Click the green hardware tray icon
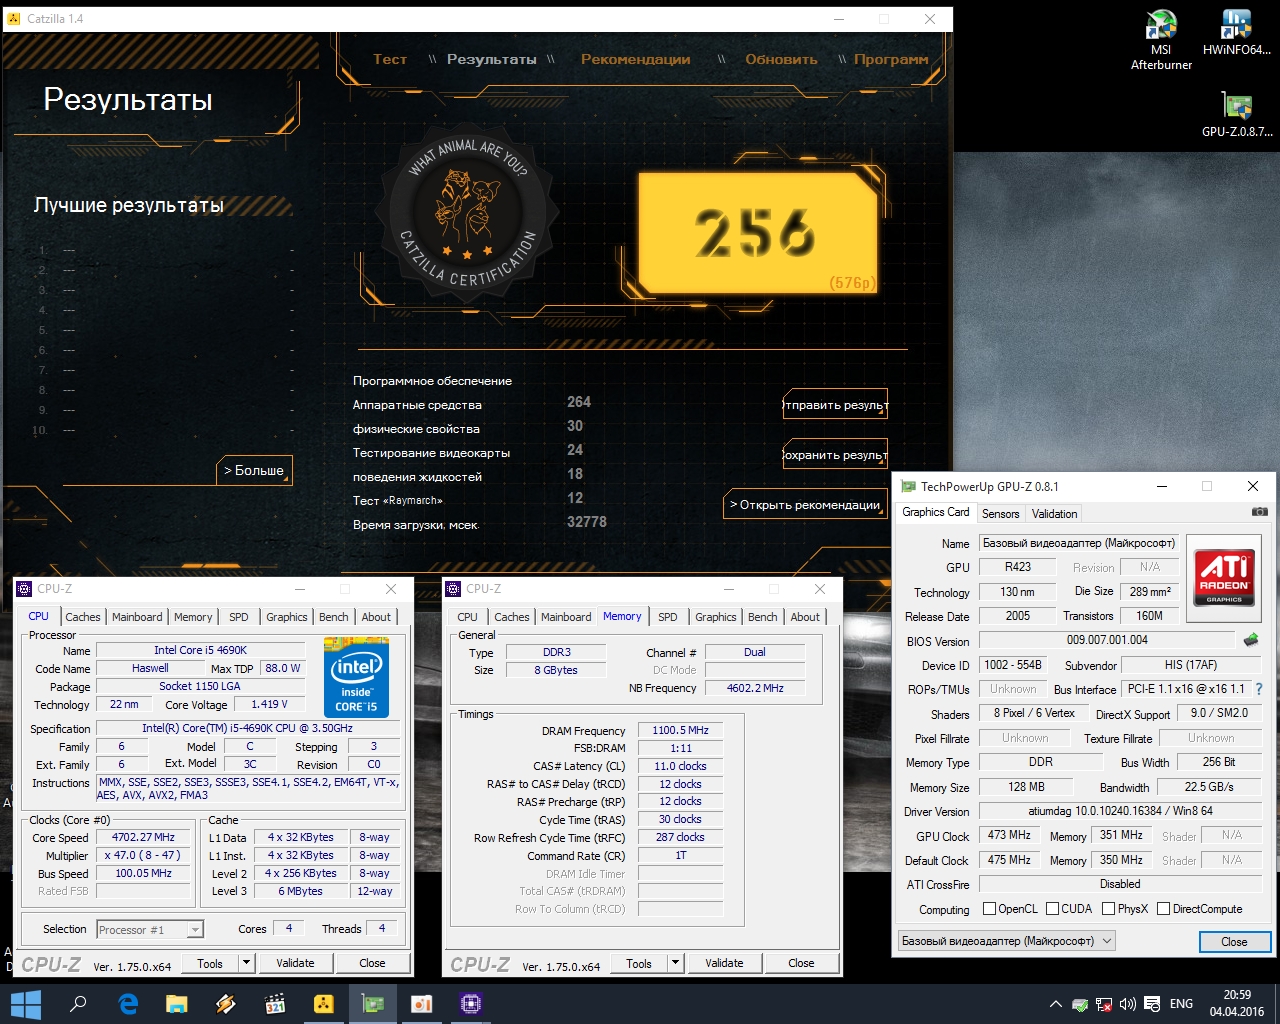The image size is (1280, 1024). [1080, 1004]
